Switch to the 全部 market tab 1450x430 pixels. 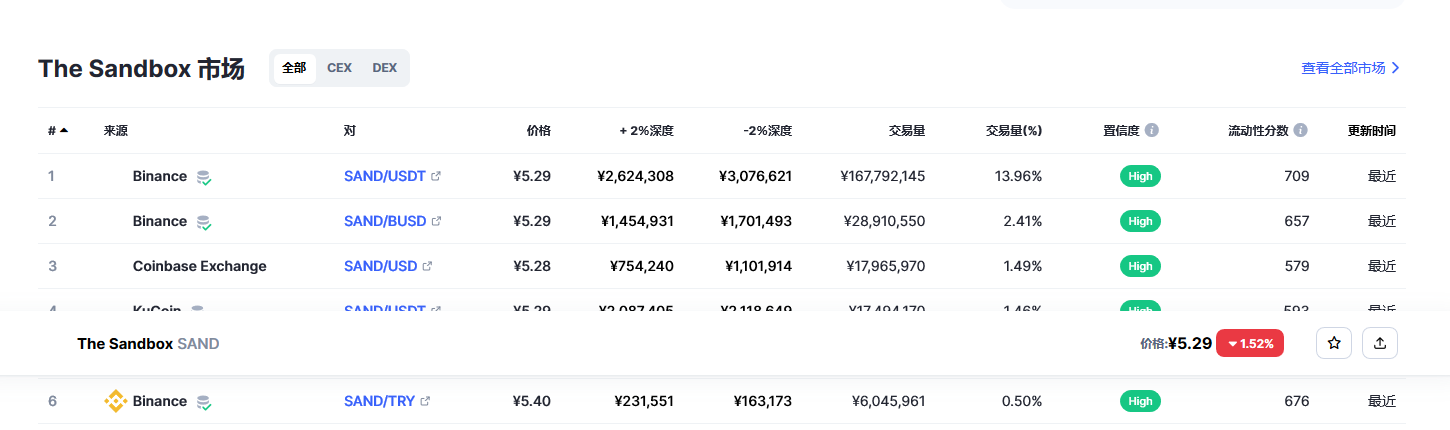point(294,68)
